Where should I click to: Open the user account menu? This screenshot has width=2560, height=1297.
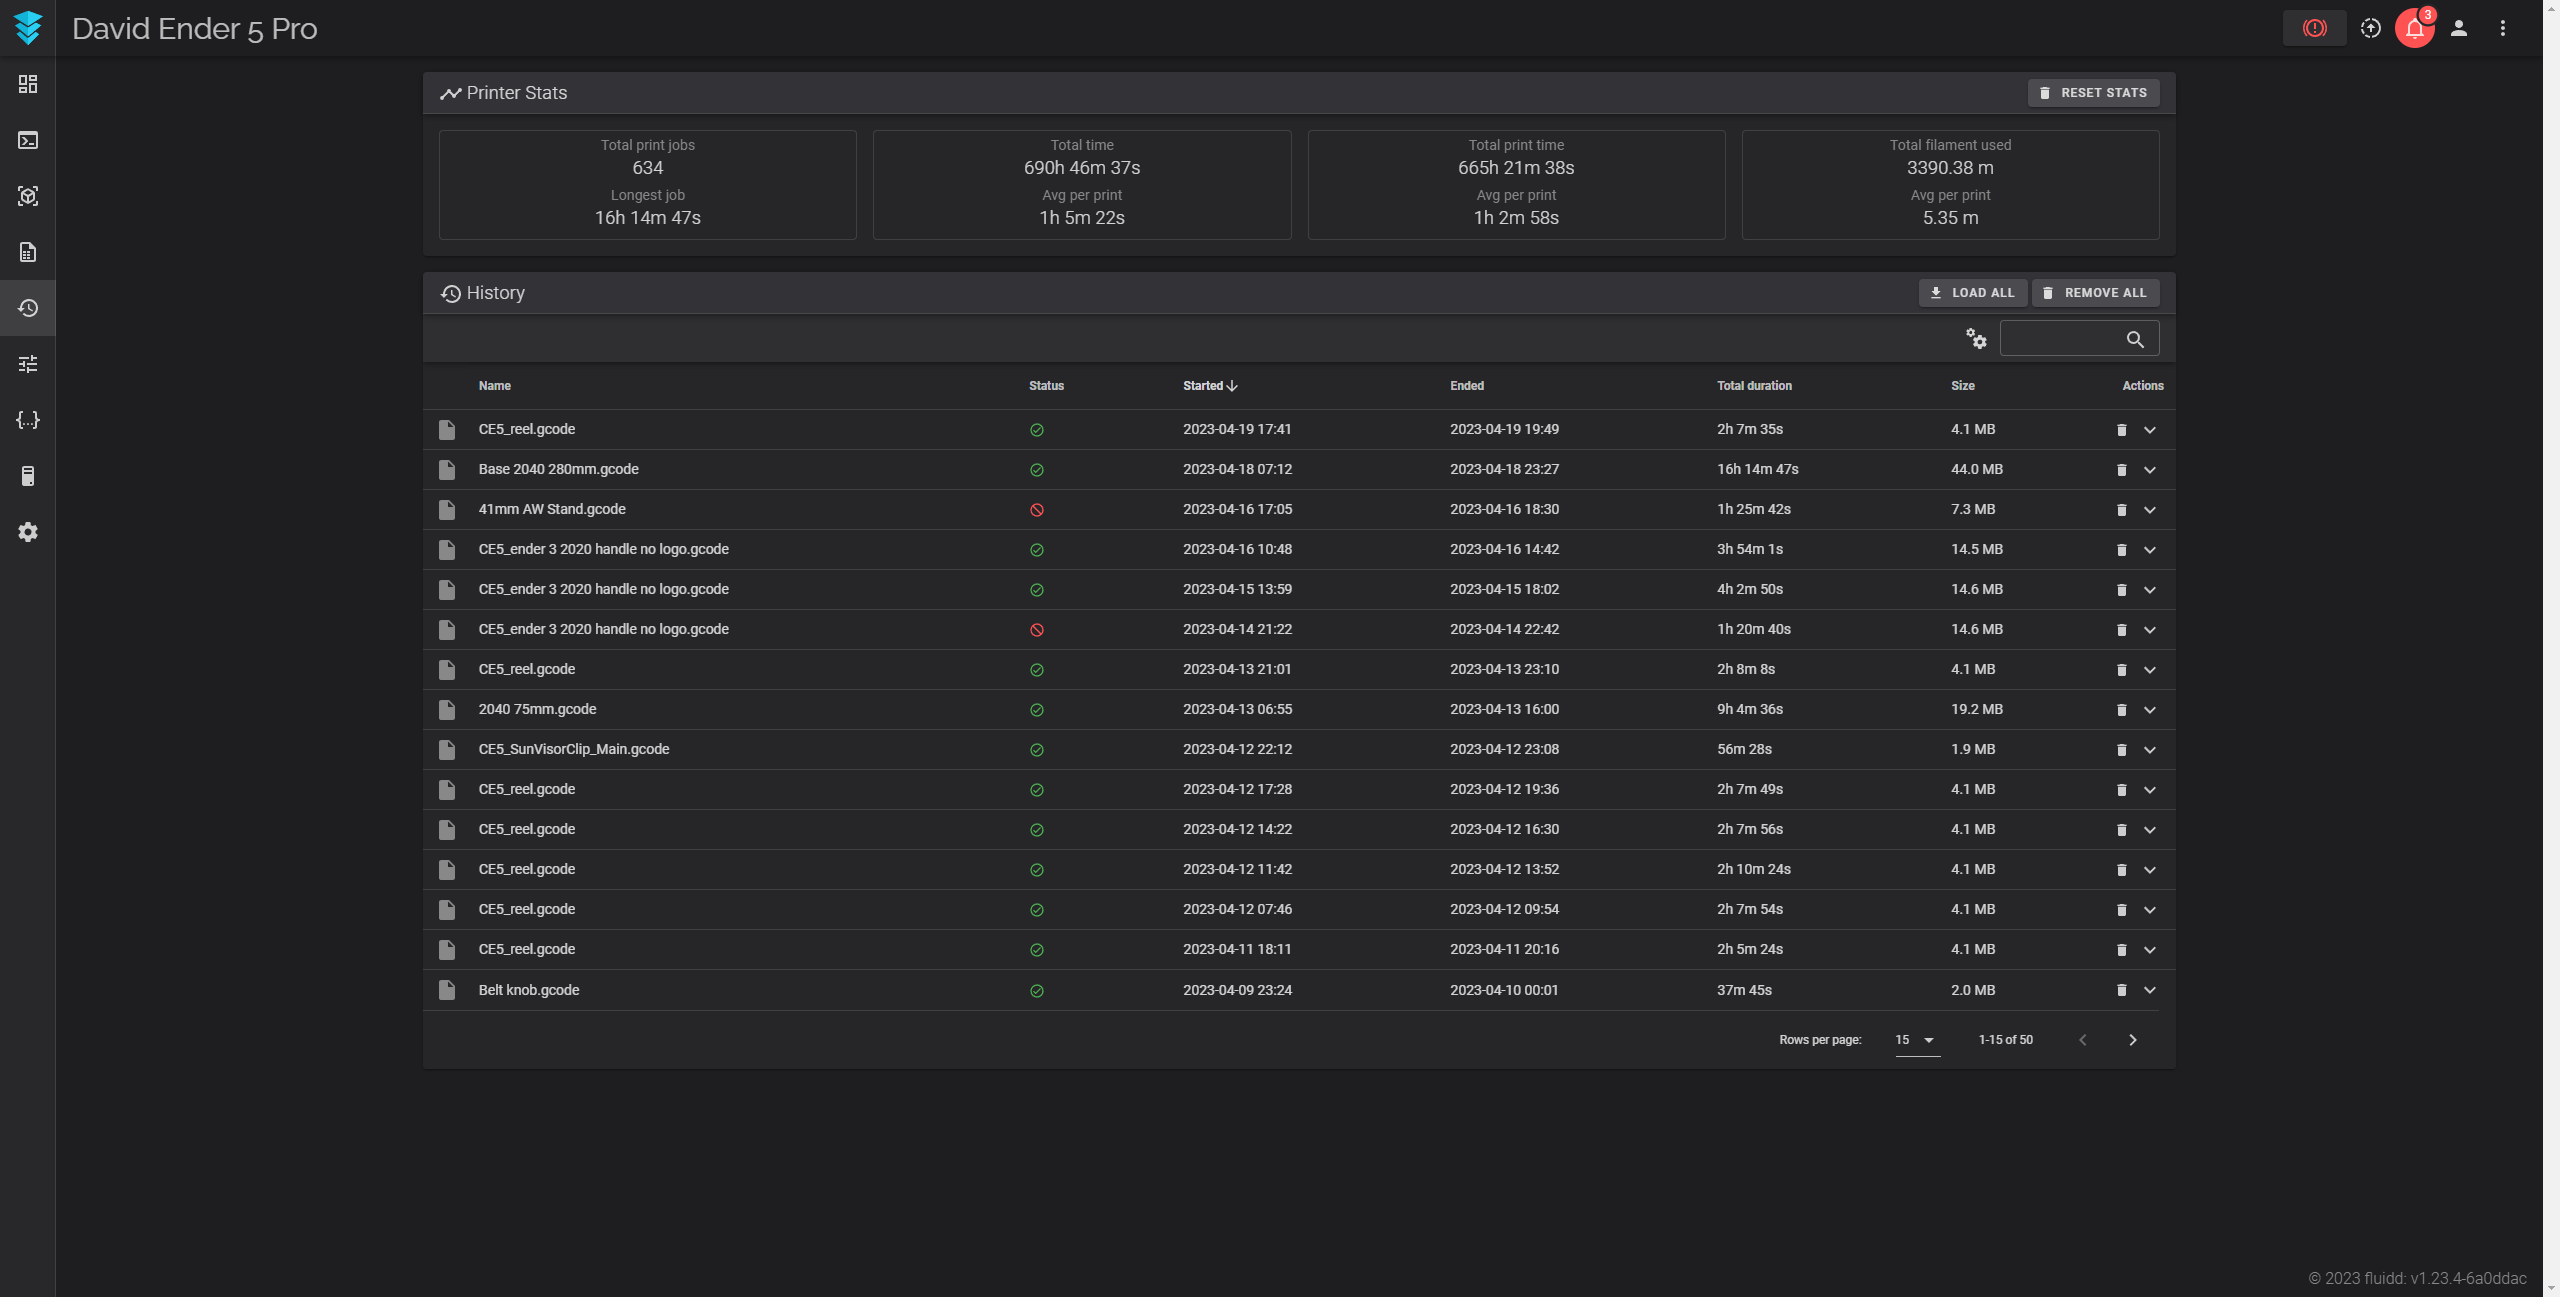[2458, 28]
